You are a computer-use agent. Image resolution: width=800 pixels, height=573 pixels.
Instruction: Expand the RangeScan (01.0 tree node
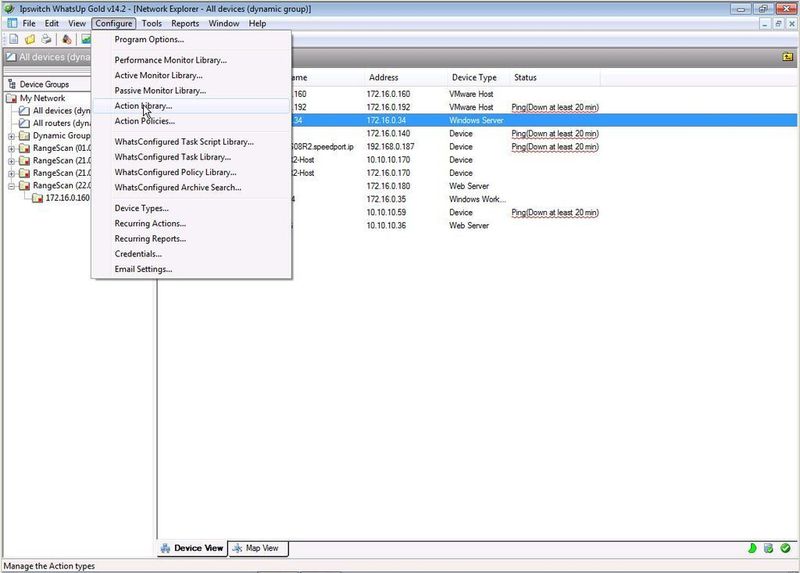11,148
